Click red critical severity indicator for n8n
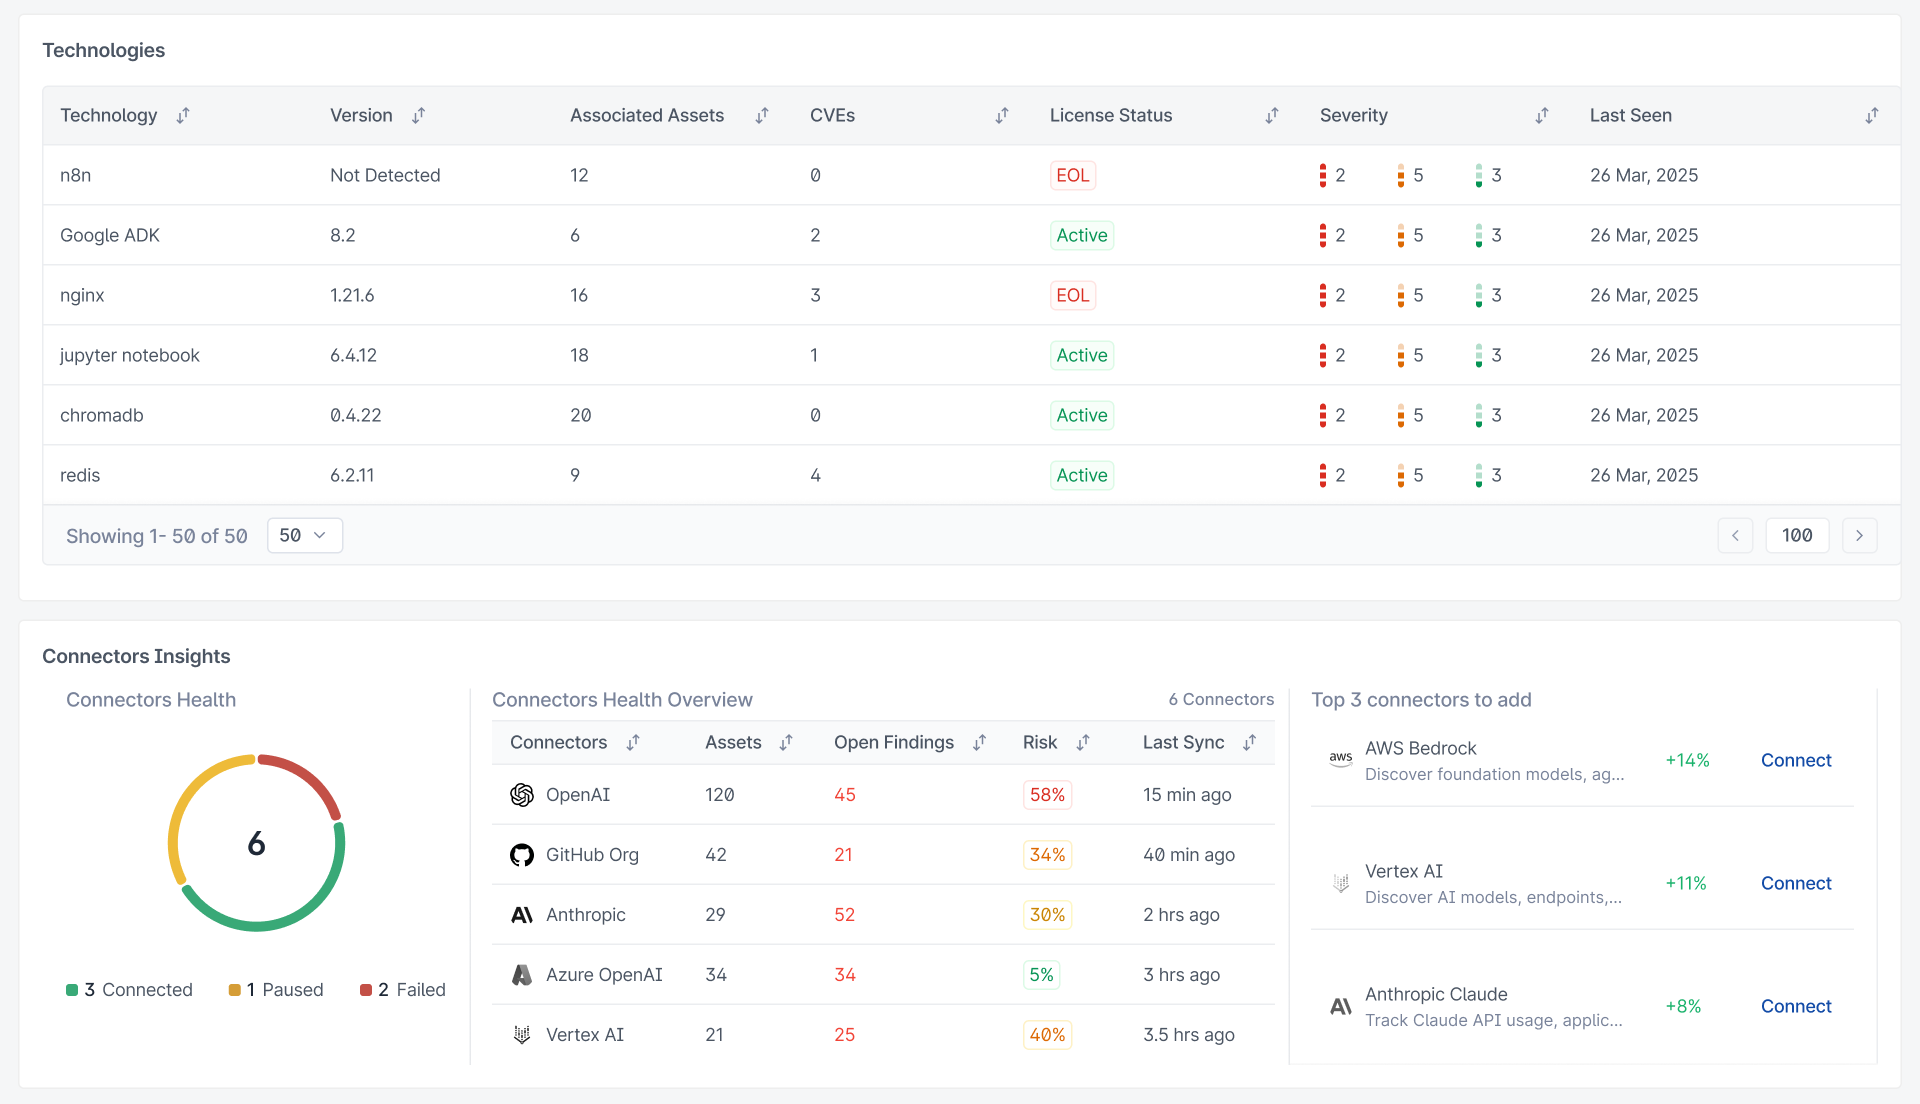Image resolution: width=1920 pixels, height=1104 pixels. [x=1323, y=176]
